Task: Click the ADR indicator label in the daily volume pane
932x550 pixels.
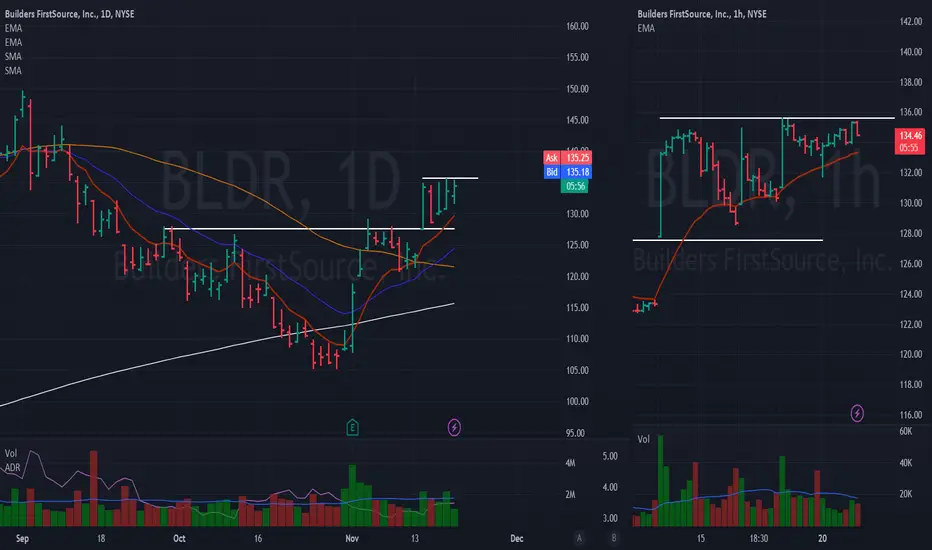Action: pos(12,467)
